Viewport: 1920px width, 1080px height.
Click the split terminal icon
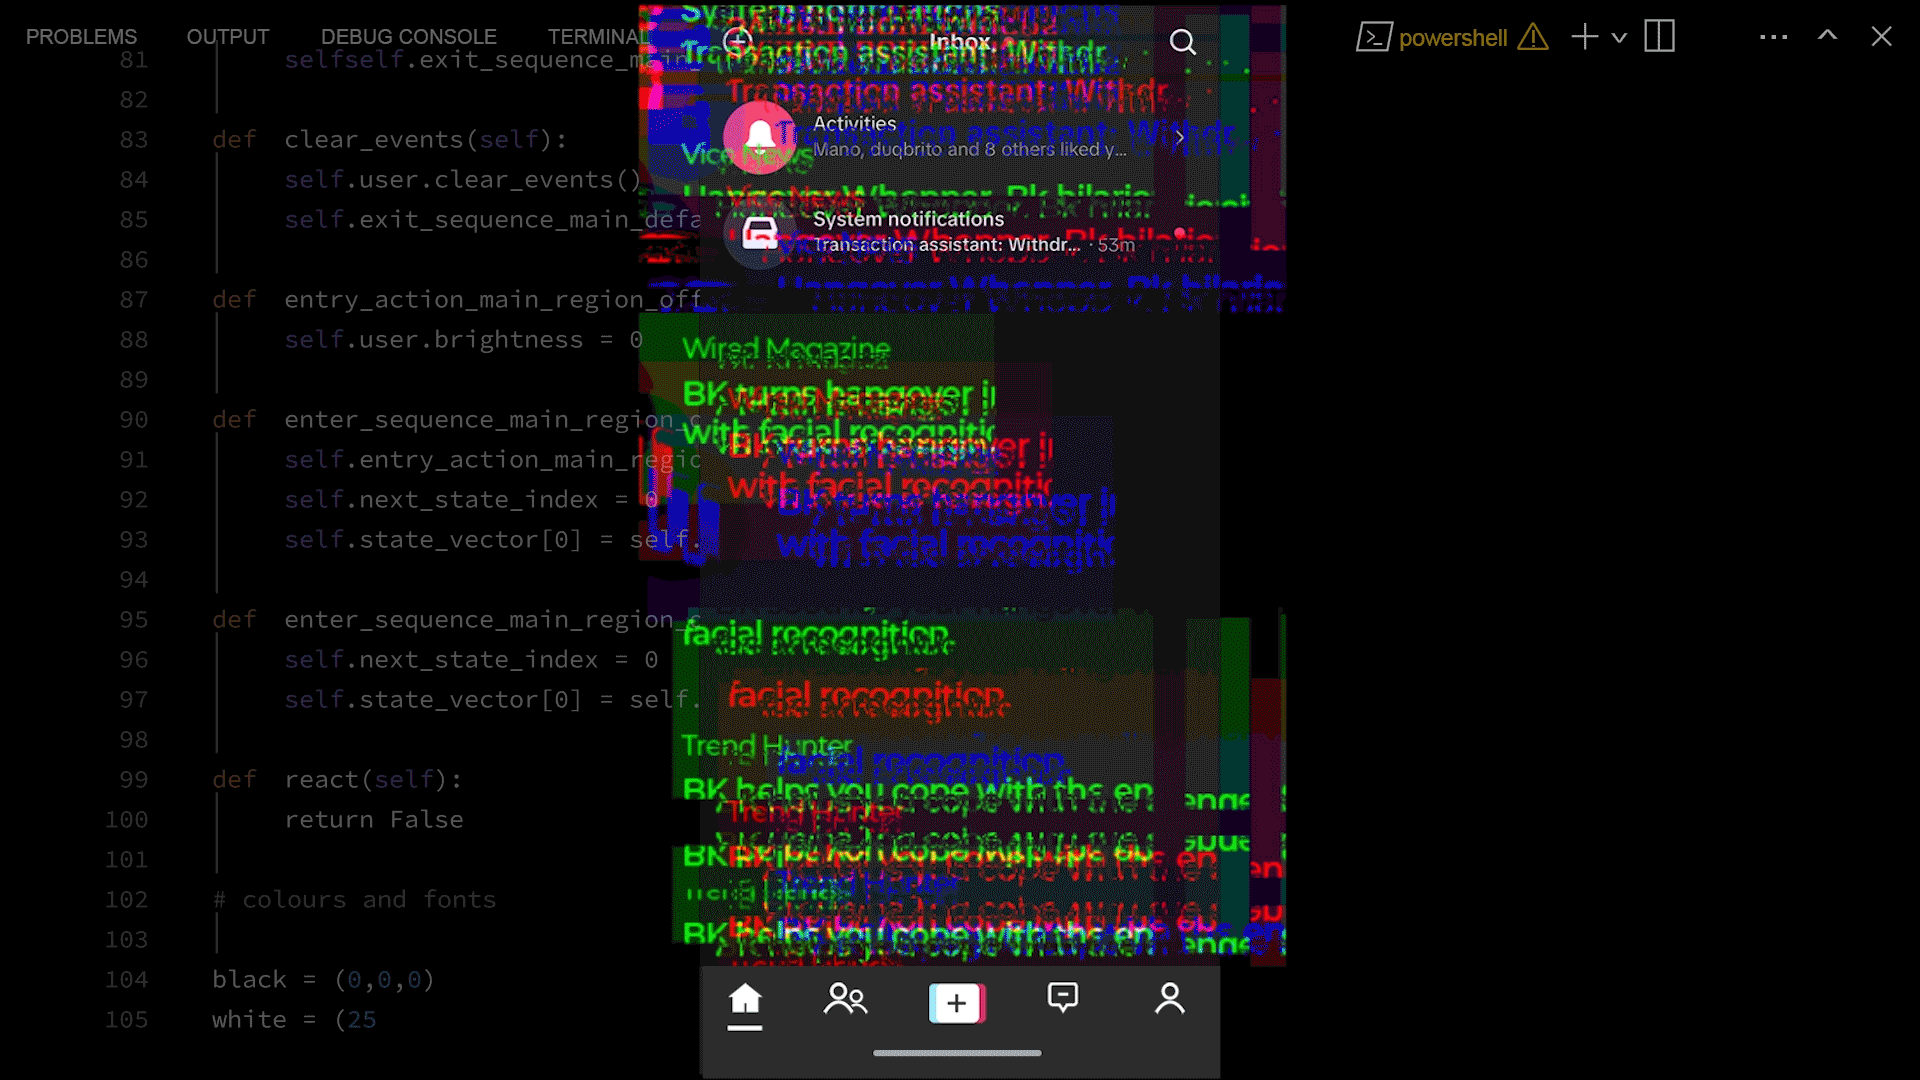point(1659,37)
